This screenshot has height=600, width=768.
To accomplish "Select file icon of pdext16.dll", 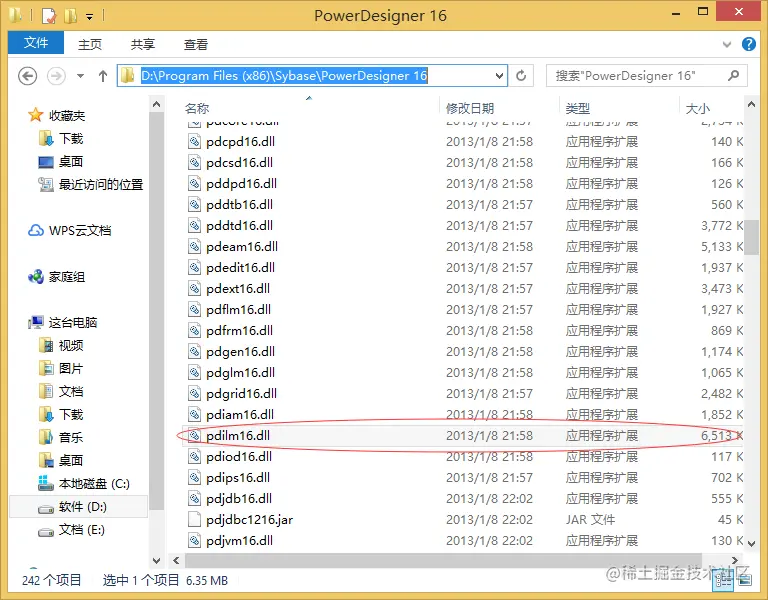I will click(194, 289).
